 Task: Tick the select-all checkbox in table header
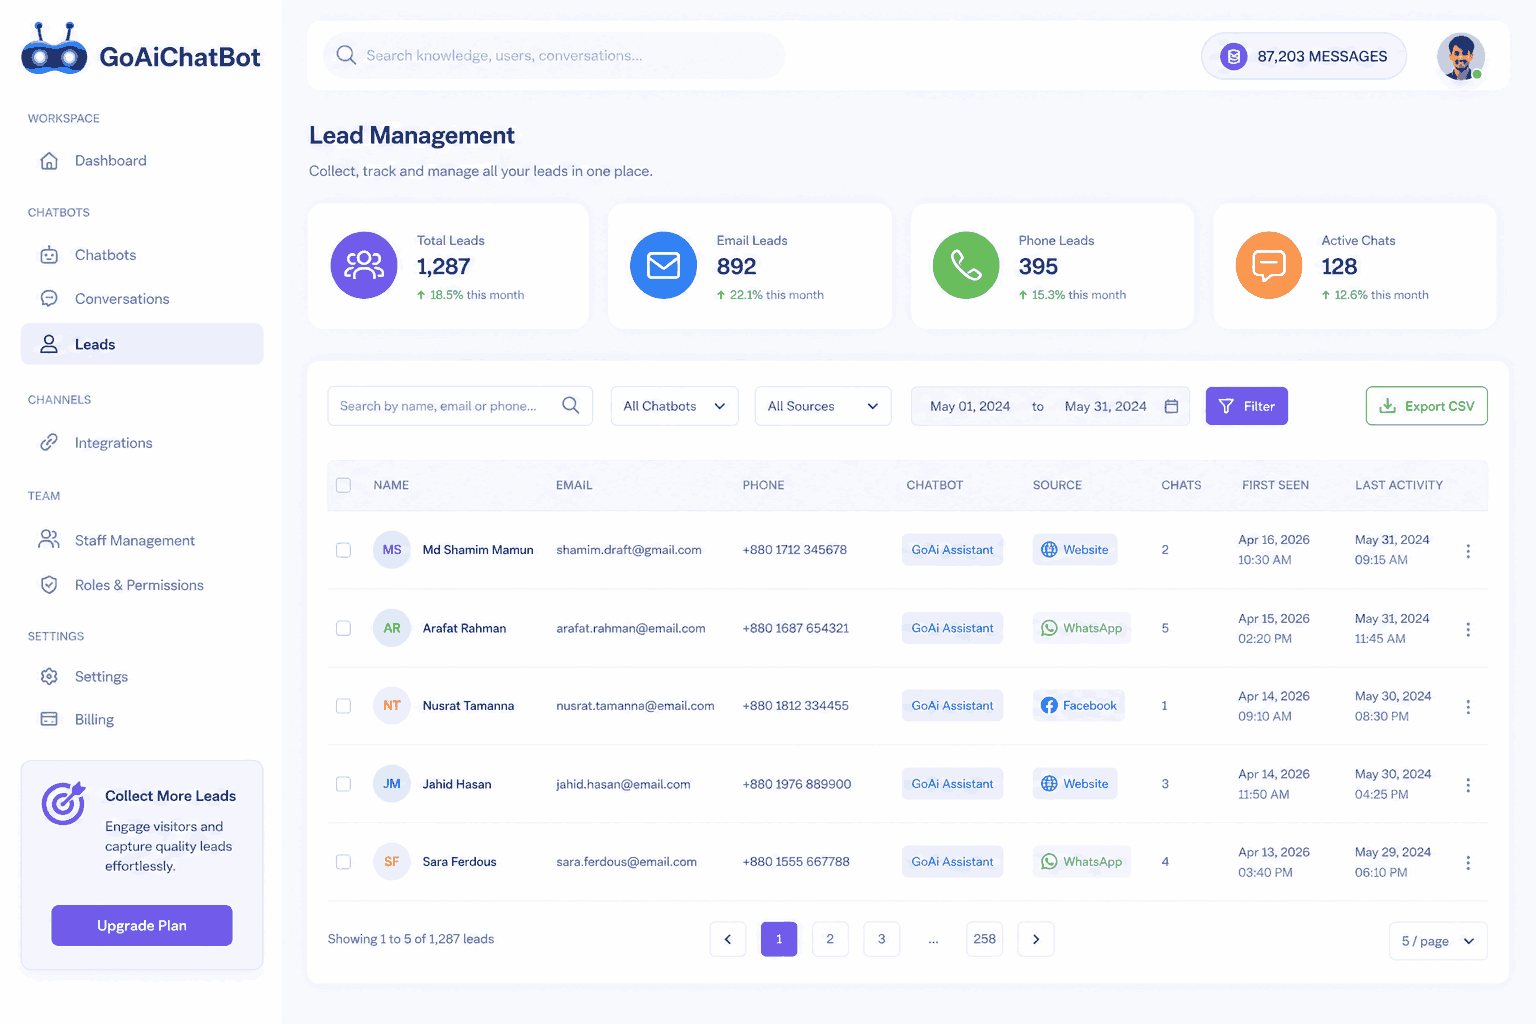coord(343,485)
